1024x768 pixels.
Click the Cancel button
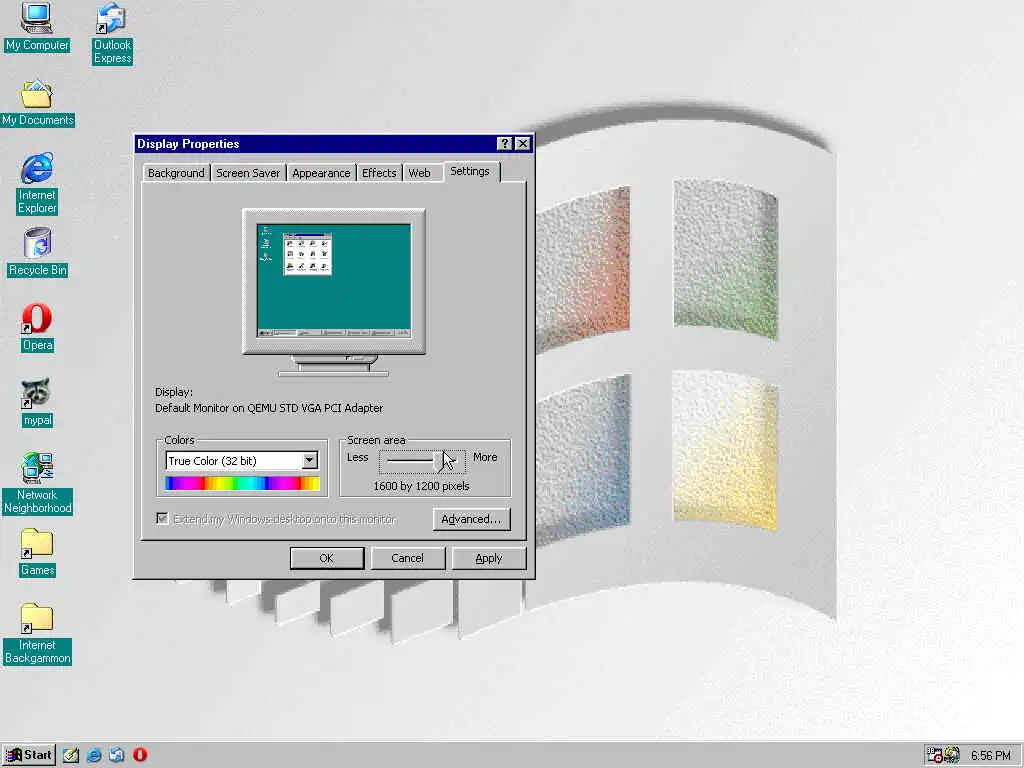408,558
